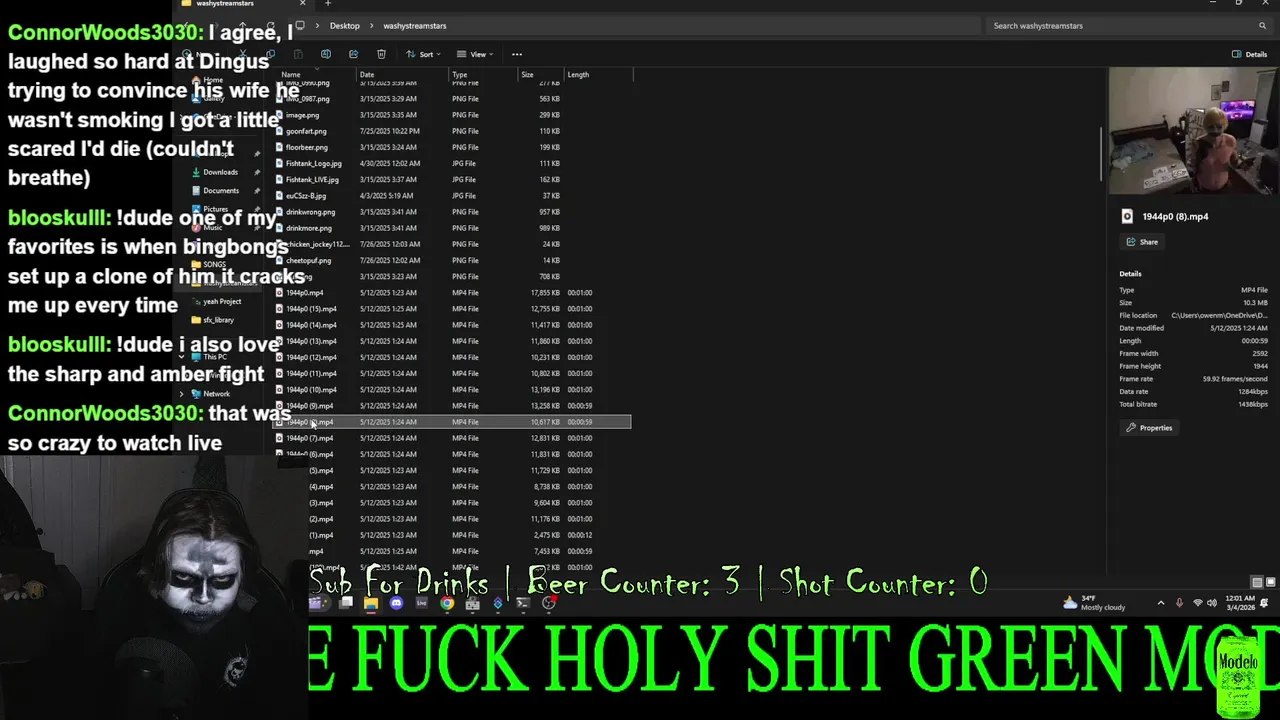Select the drinkwrong.png file
This screenshot has height=720, width=1280.
tap(455, 212)
